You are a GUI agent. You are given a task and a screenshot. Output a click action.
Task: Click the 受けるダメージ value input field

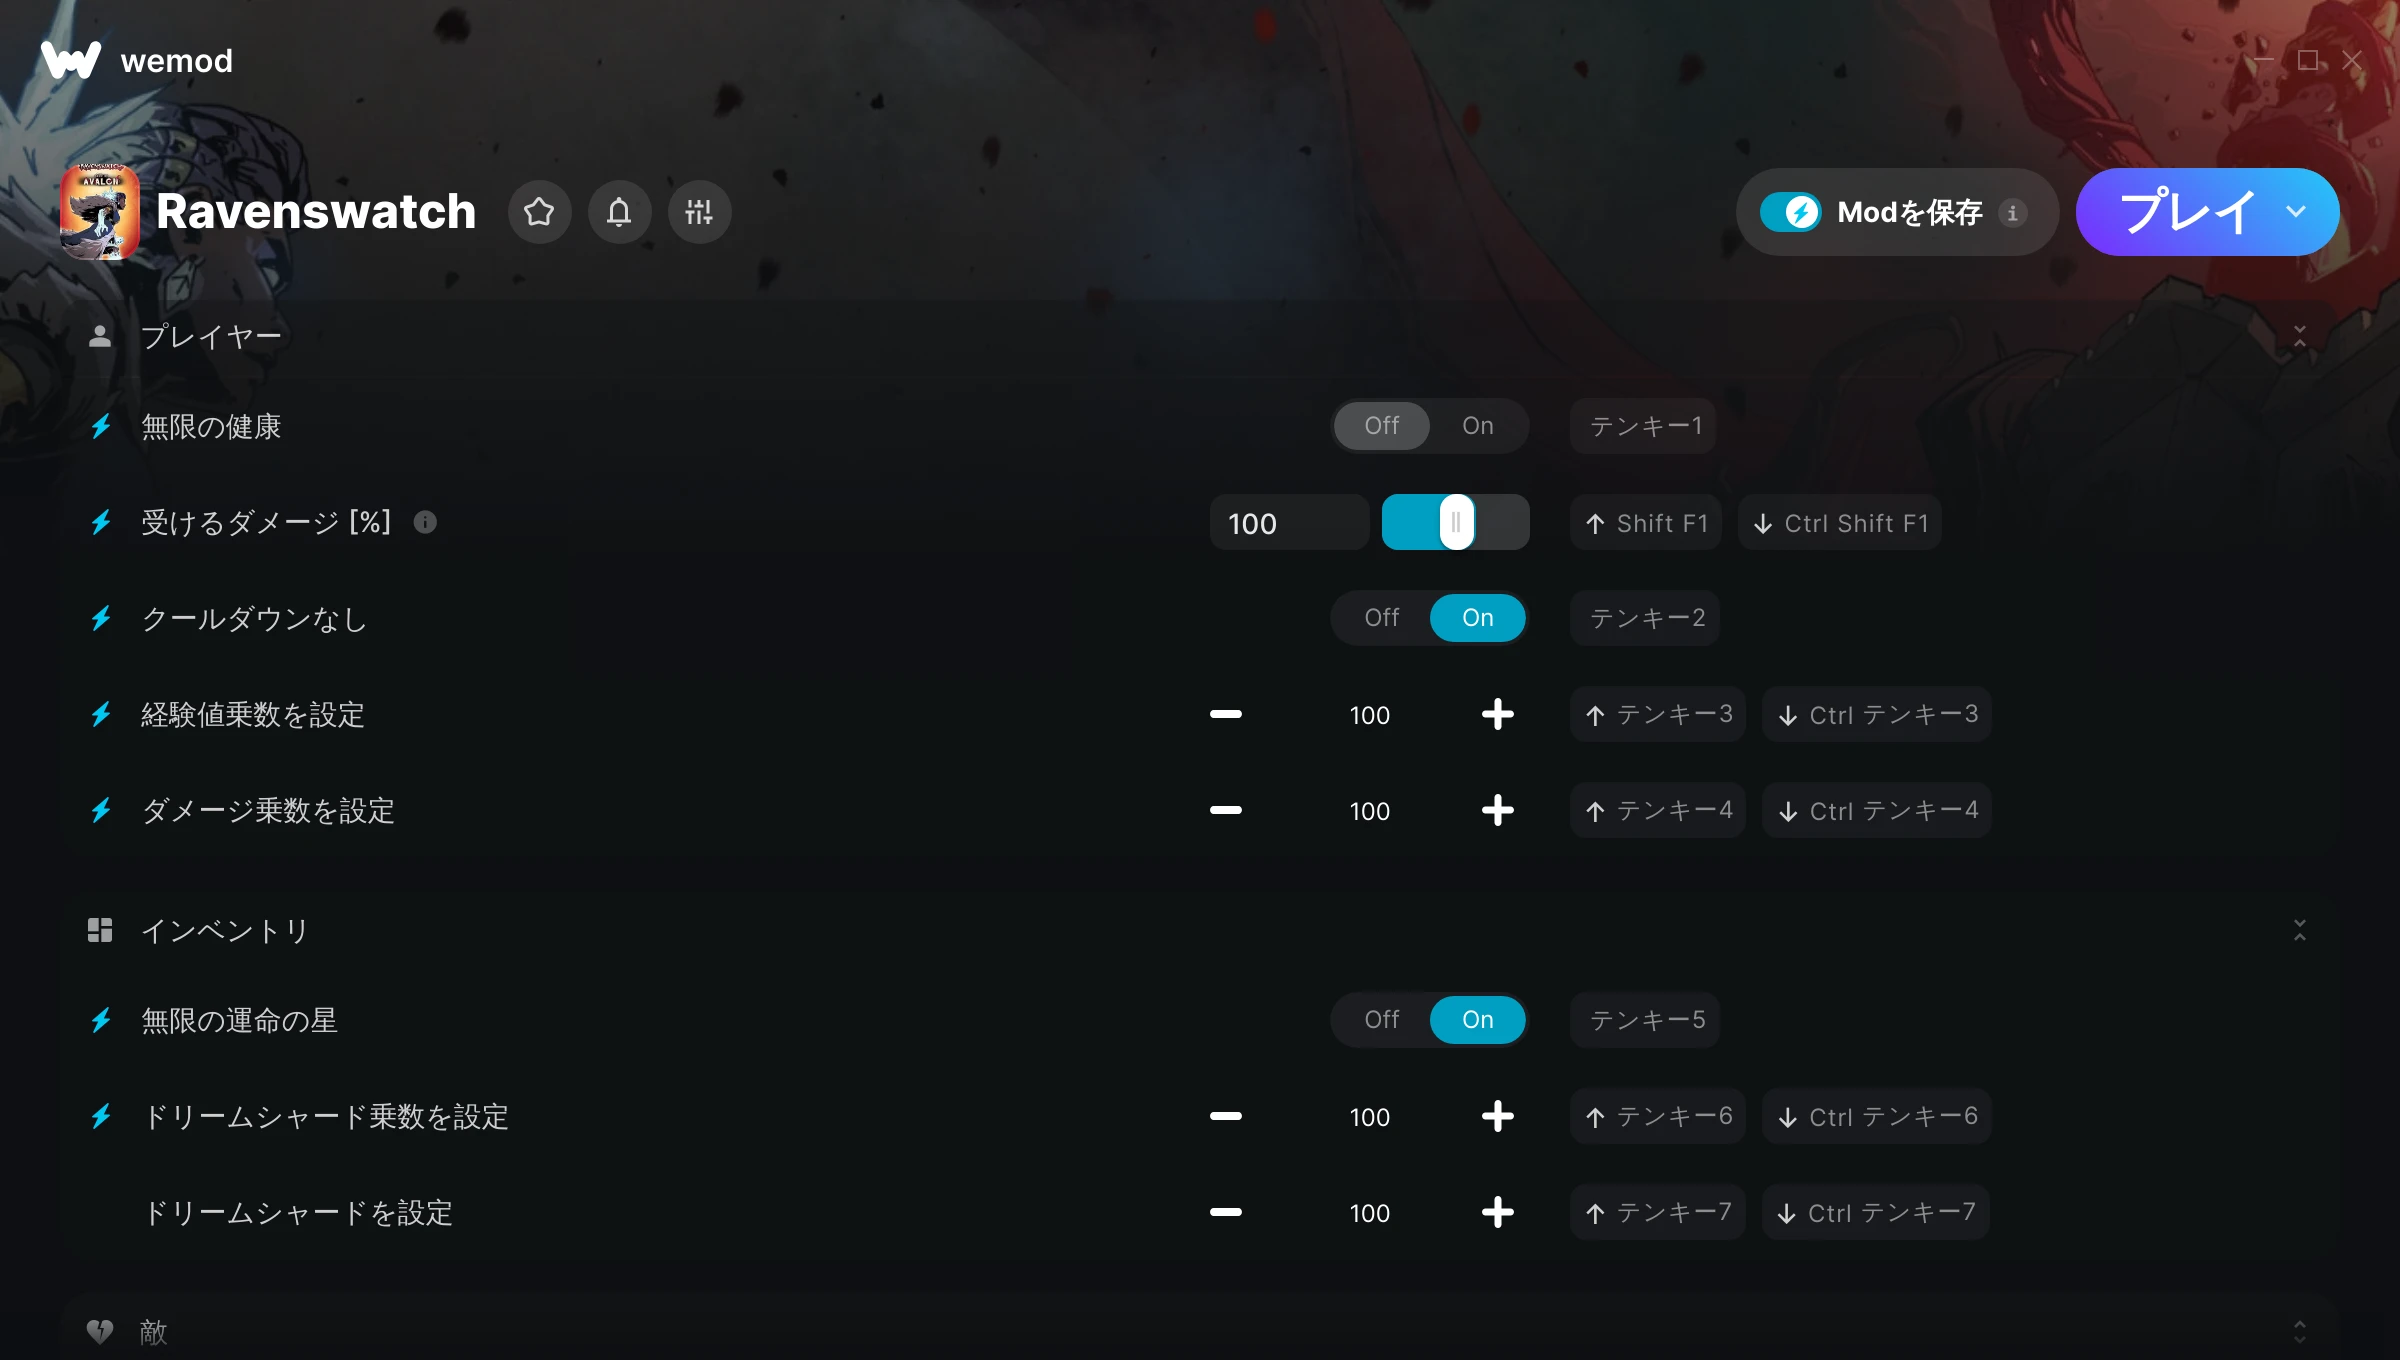tap(1289, 522)
